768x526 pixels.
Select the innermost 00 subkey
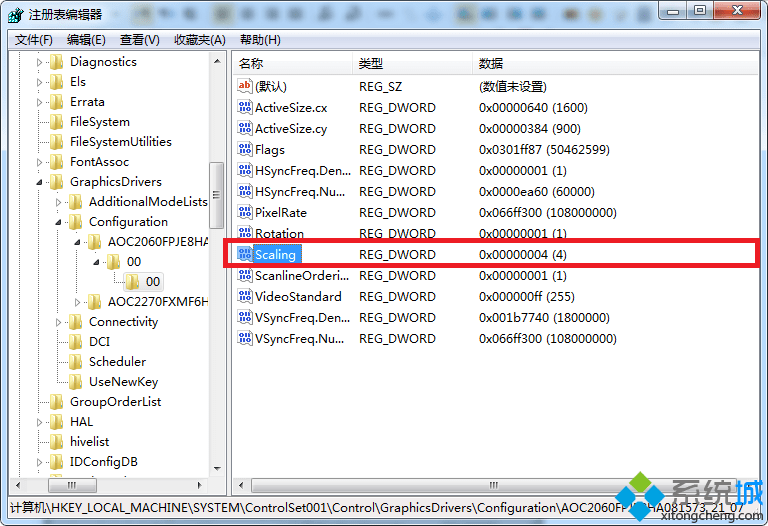(153, 282)
